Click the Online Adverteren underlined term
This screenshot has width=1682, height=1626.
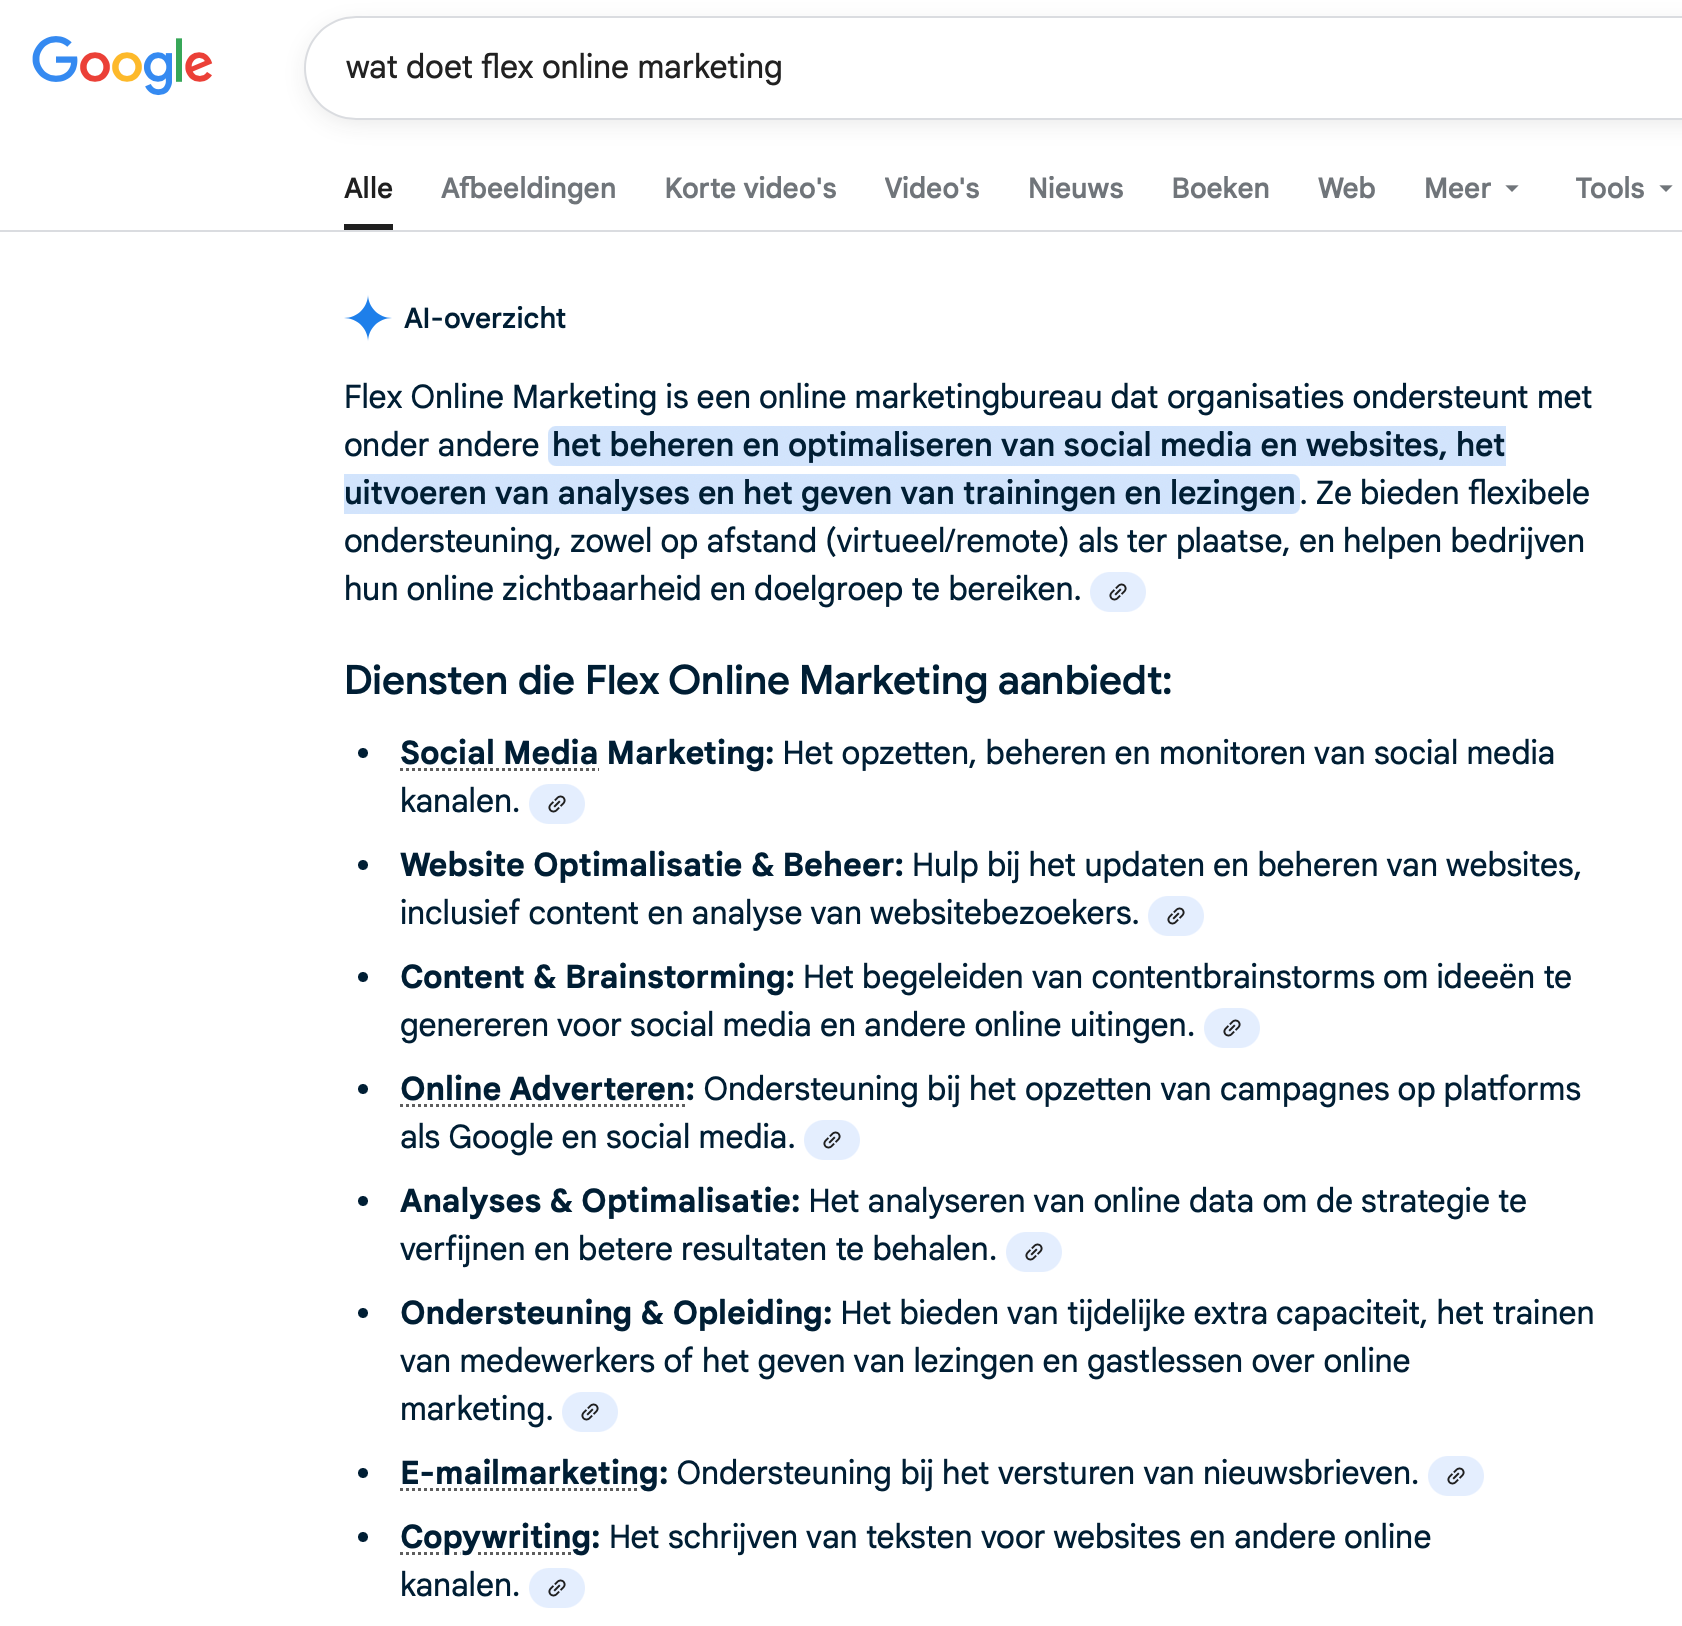(546, 1089)
